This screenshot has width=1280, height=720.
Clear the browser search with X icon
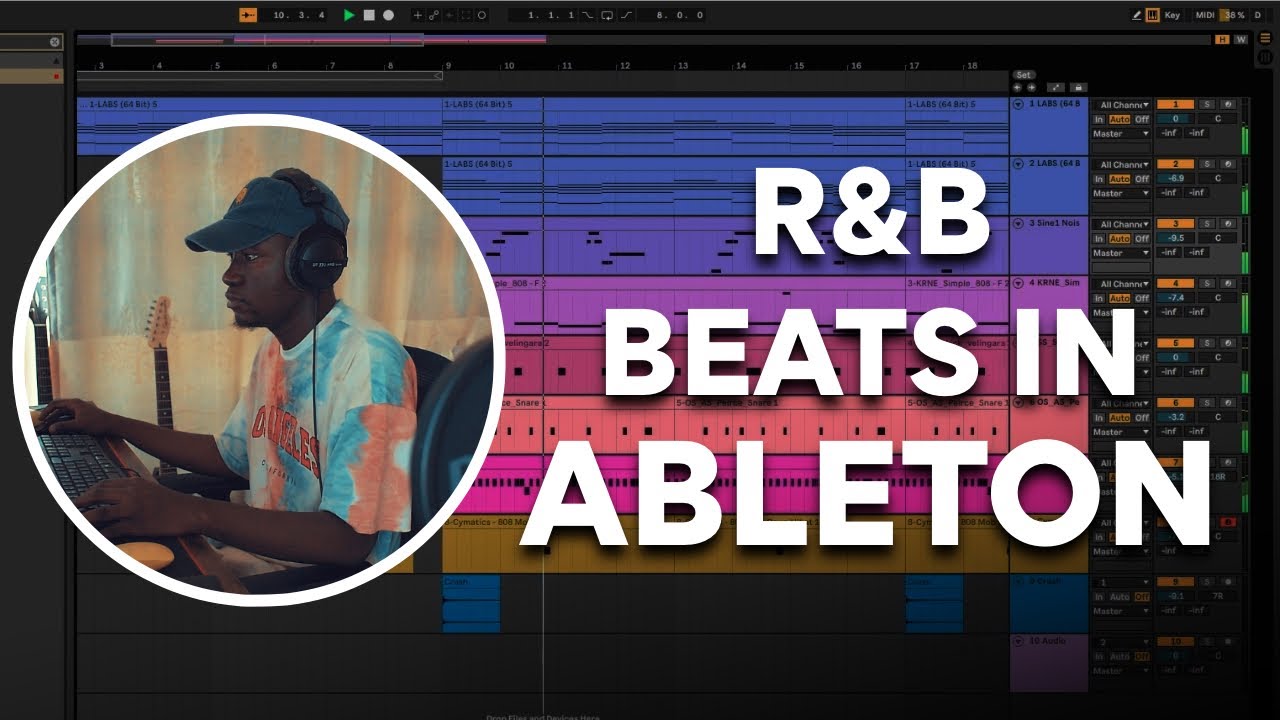(x=54, y=42)
